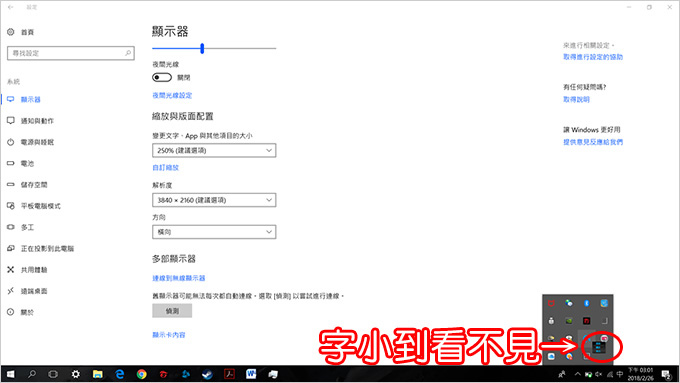Image resolution: width=680 pixels, height=383 pixels.
Task: Launch Microsoft Edge from the taskbar
Action: tap(120, 374)
